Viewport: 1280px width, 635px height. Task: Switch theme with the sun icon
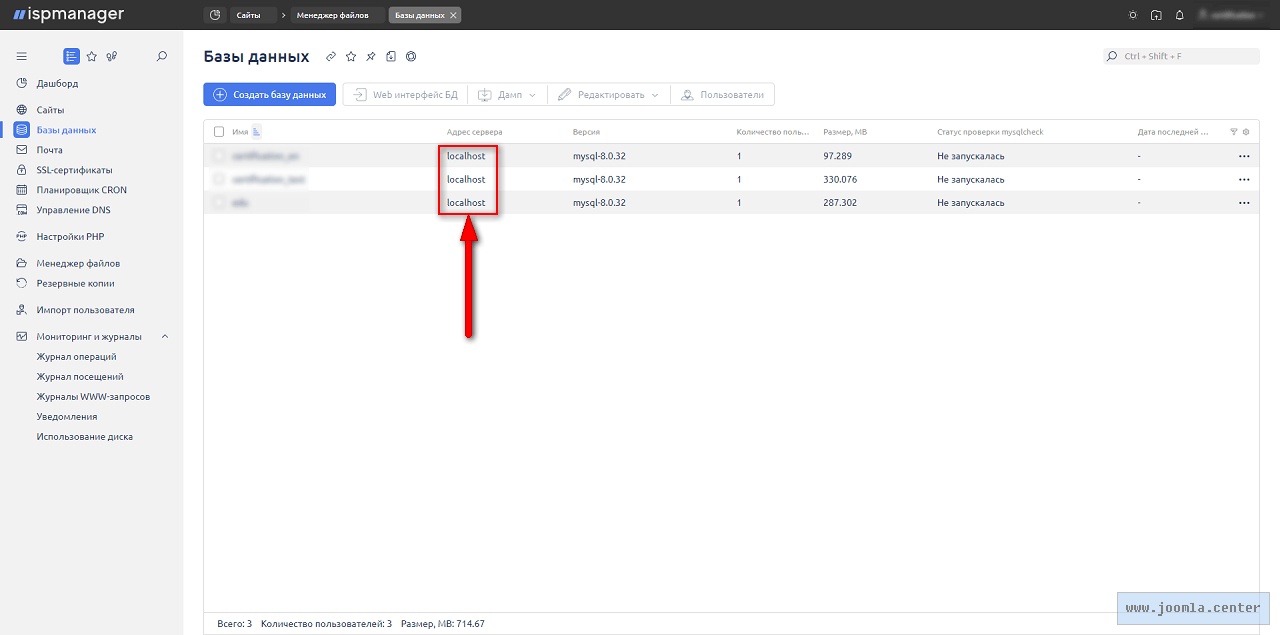click(1132, 15)
